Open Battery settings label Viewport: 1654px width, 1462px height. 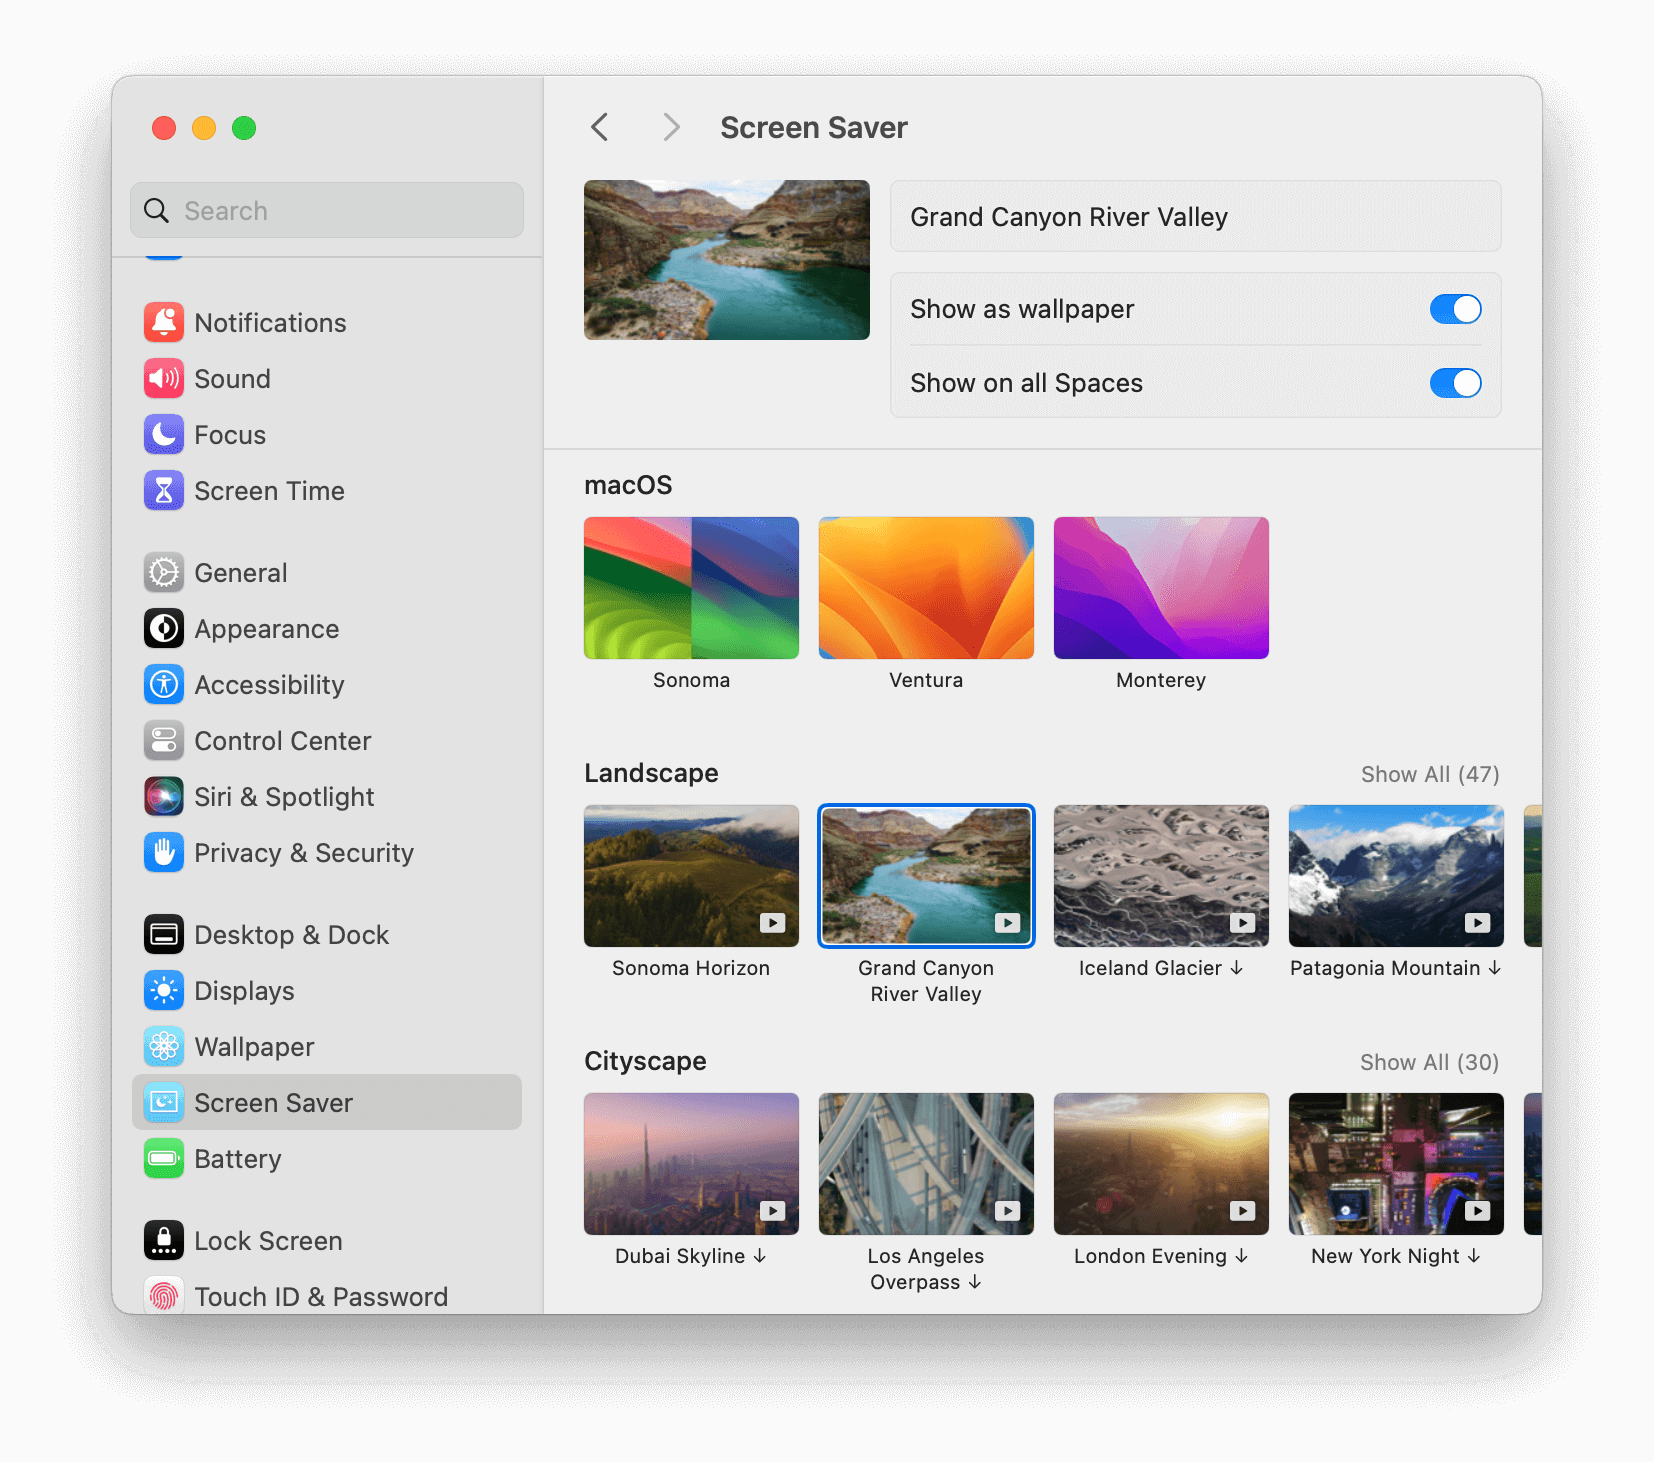(237, 1159)
